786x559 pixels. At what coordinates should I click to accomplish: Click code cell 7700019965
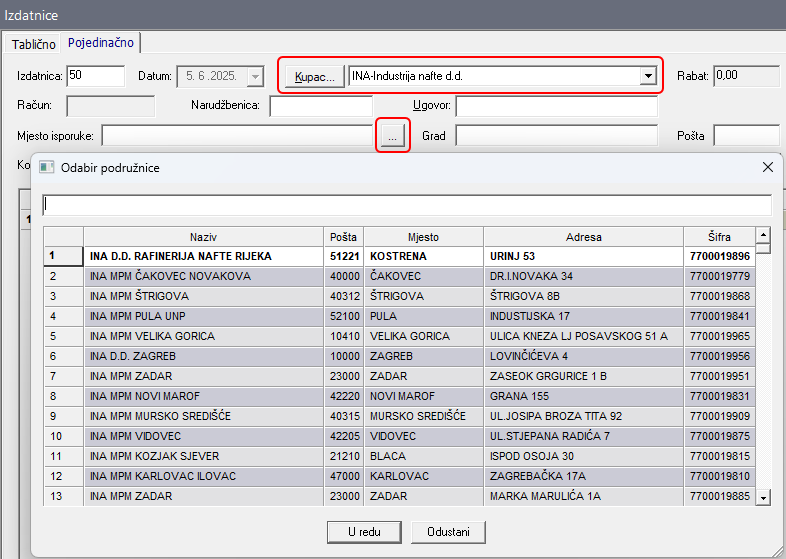[x=719, y=336]
